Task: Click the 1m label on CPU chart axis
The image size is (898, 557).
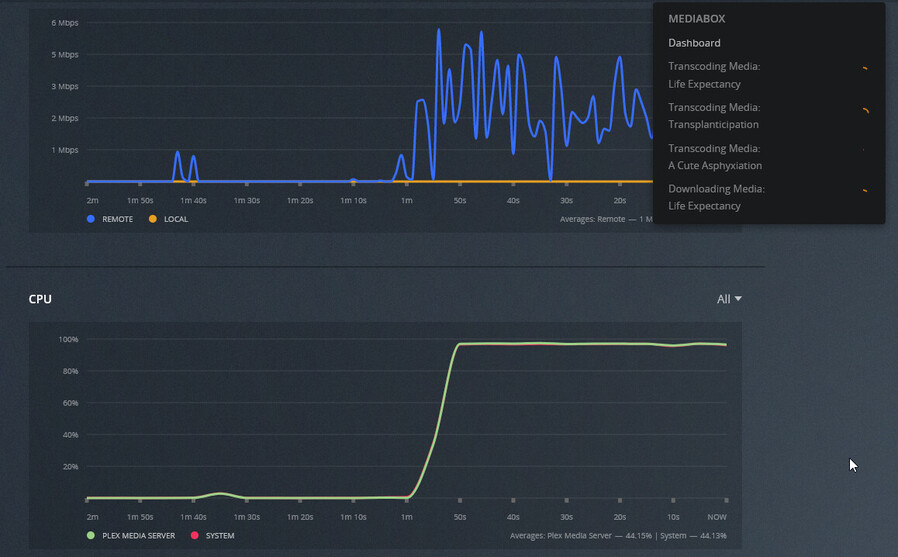Action: point(407,517)
